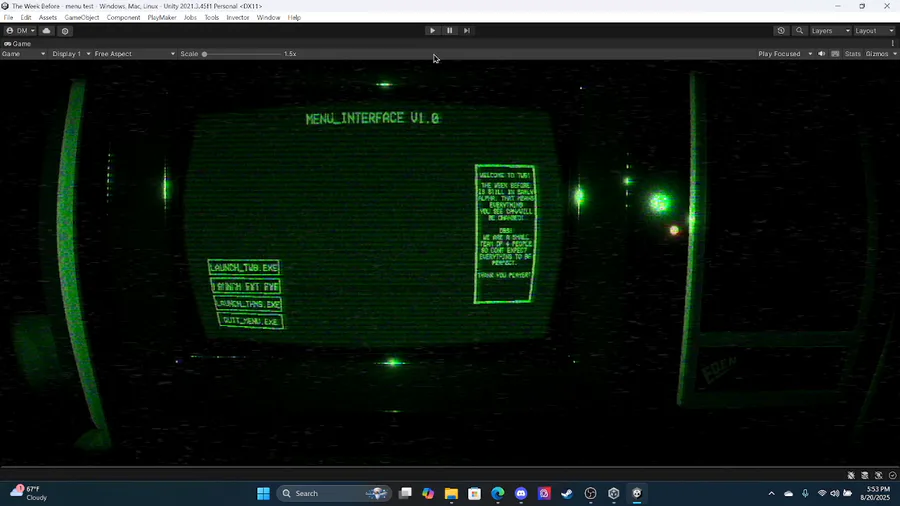Open the Window menu
This screenshot has height=506, width=900.
click(x=268, y=18)
